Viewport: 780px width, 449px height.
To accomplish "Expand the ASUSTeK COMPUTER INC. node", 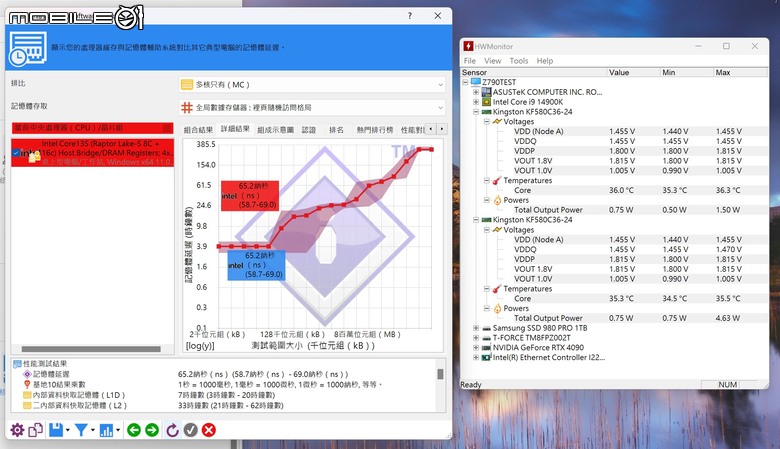I will [476, 92].
